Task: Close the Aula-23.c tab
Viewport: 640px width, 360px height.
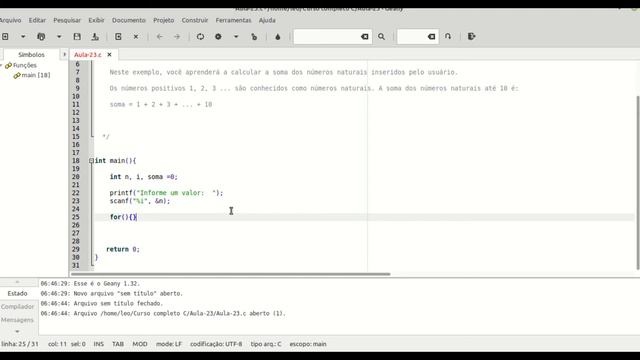Action: [x=109, y=54]
